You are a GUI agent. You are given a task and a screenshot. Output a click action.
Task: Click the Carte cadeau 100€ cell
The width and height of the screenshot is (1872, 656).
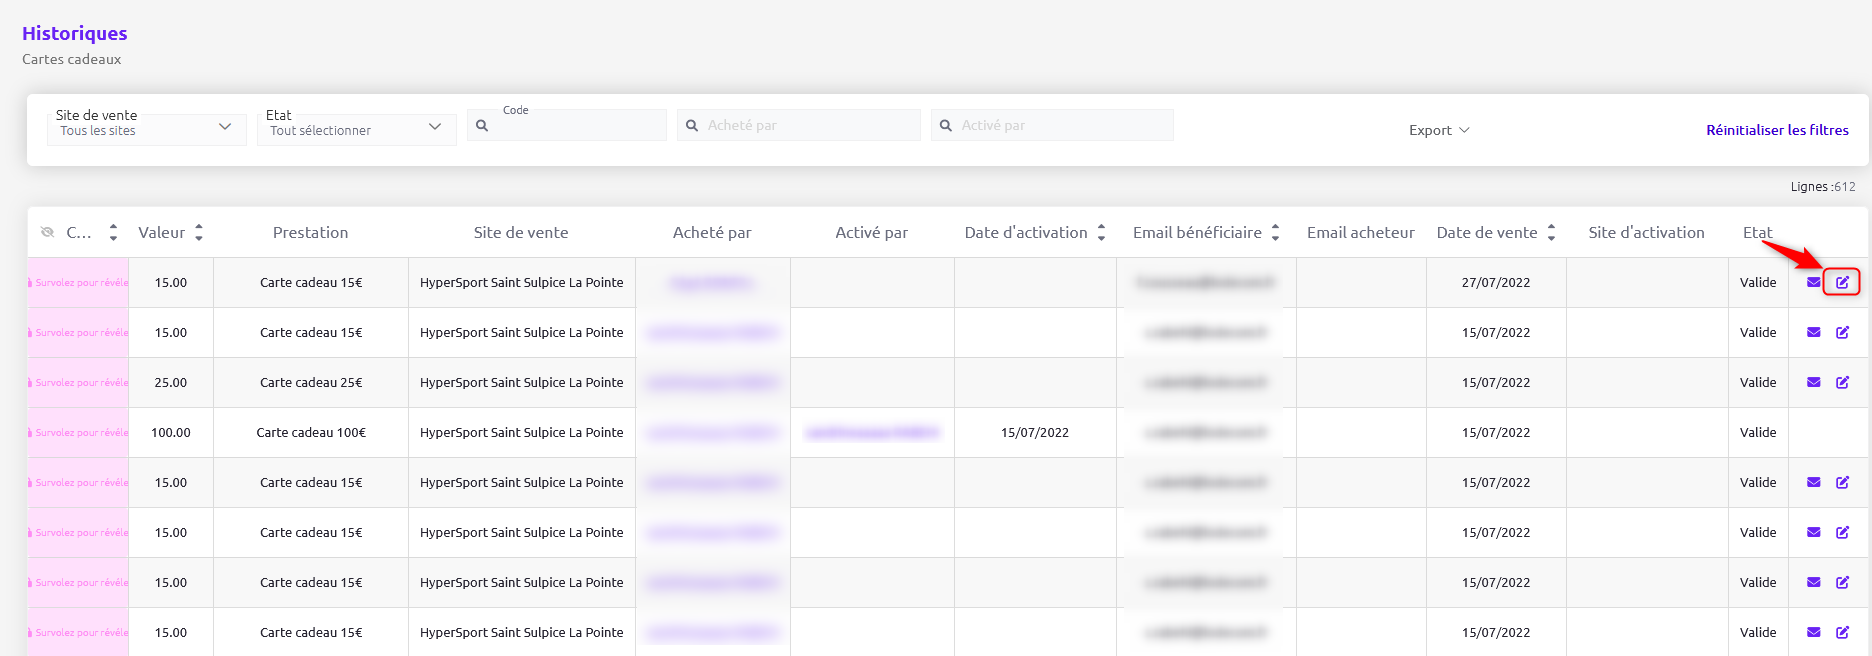click(311, 433)
